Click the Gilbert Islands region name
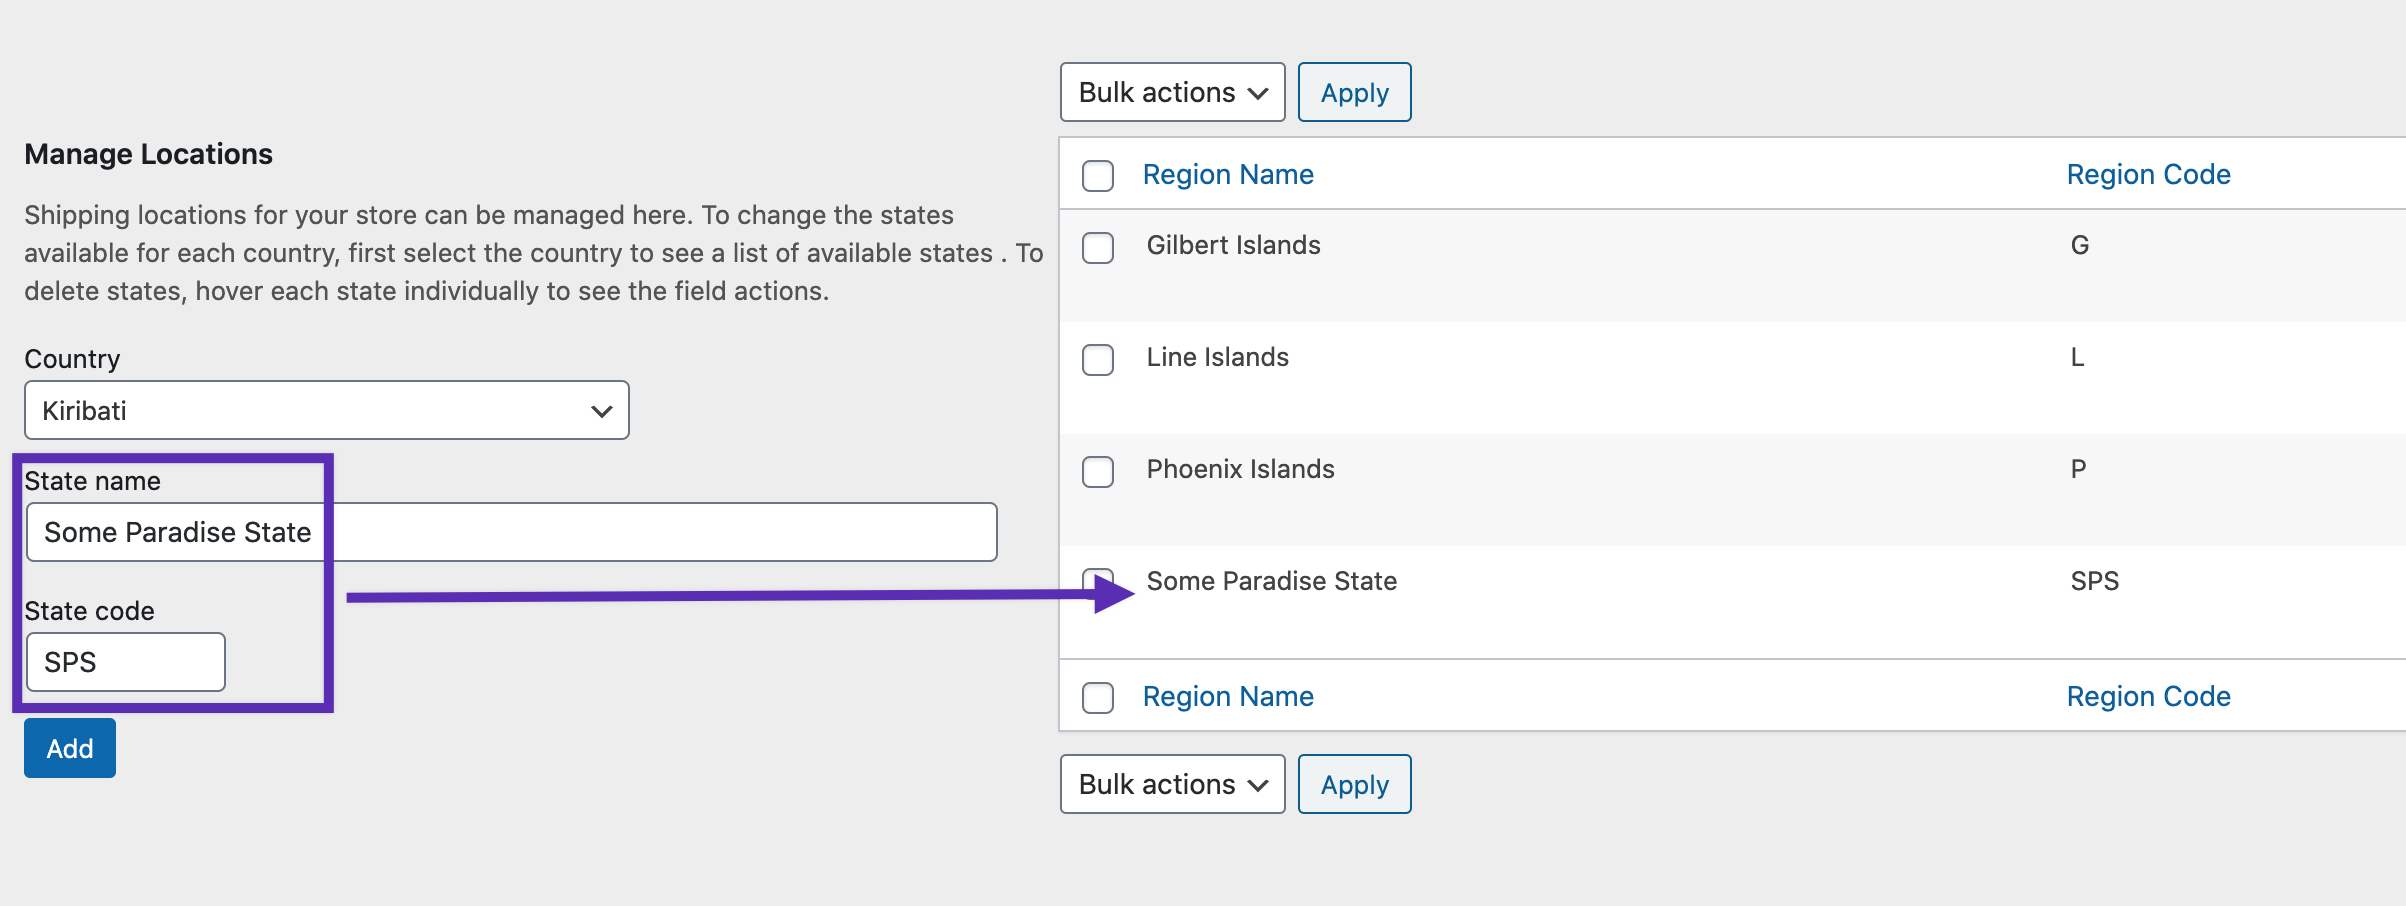Image resolution: width=2406 pixels, height=906 pixels. [x=1234, y=245]
